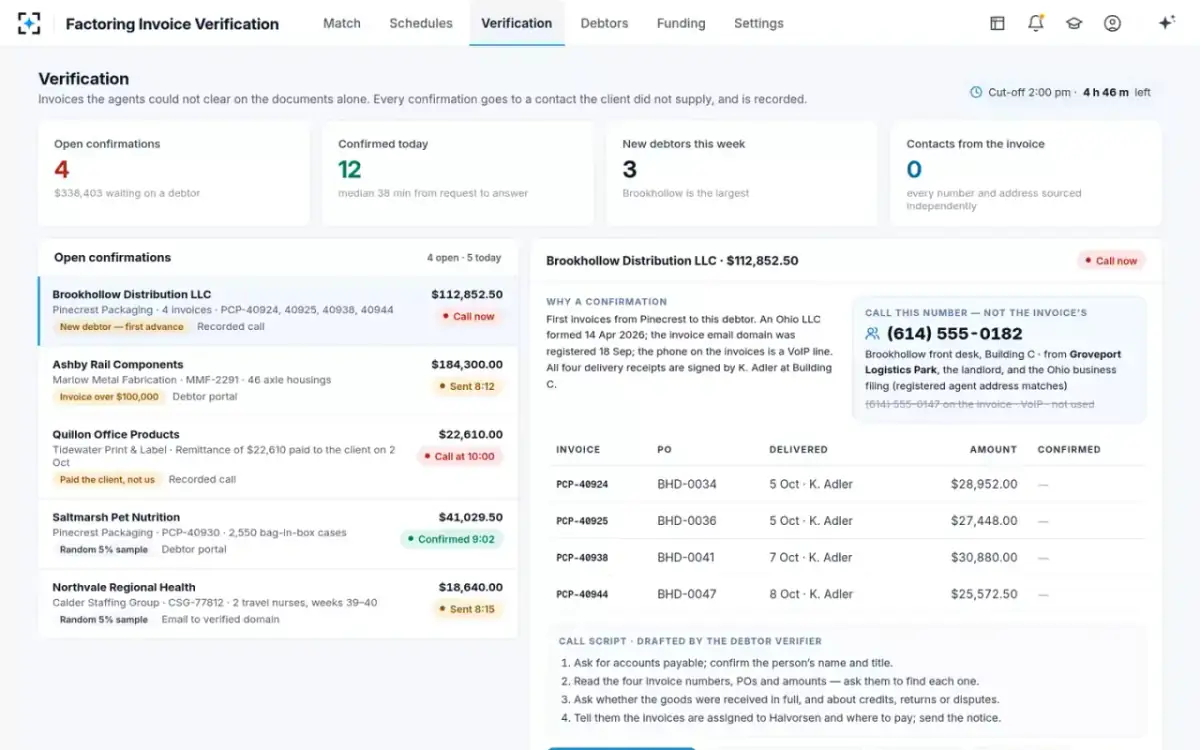Click the Open confirmations stat card
The image size is (1200, 750).
tap(174, 174)
